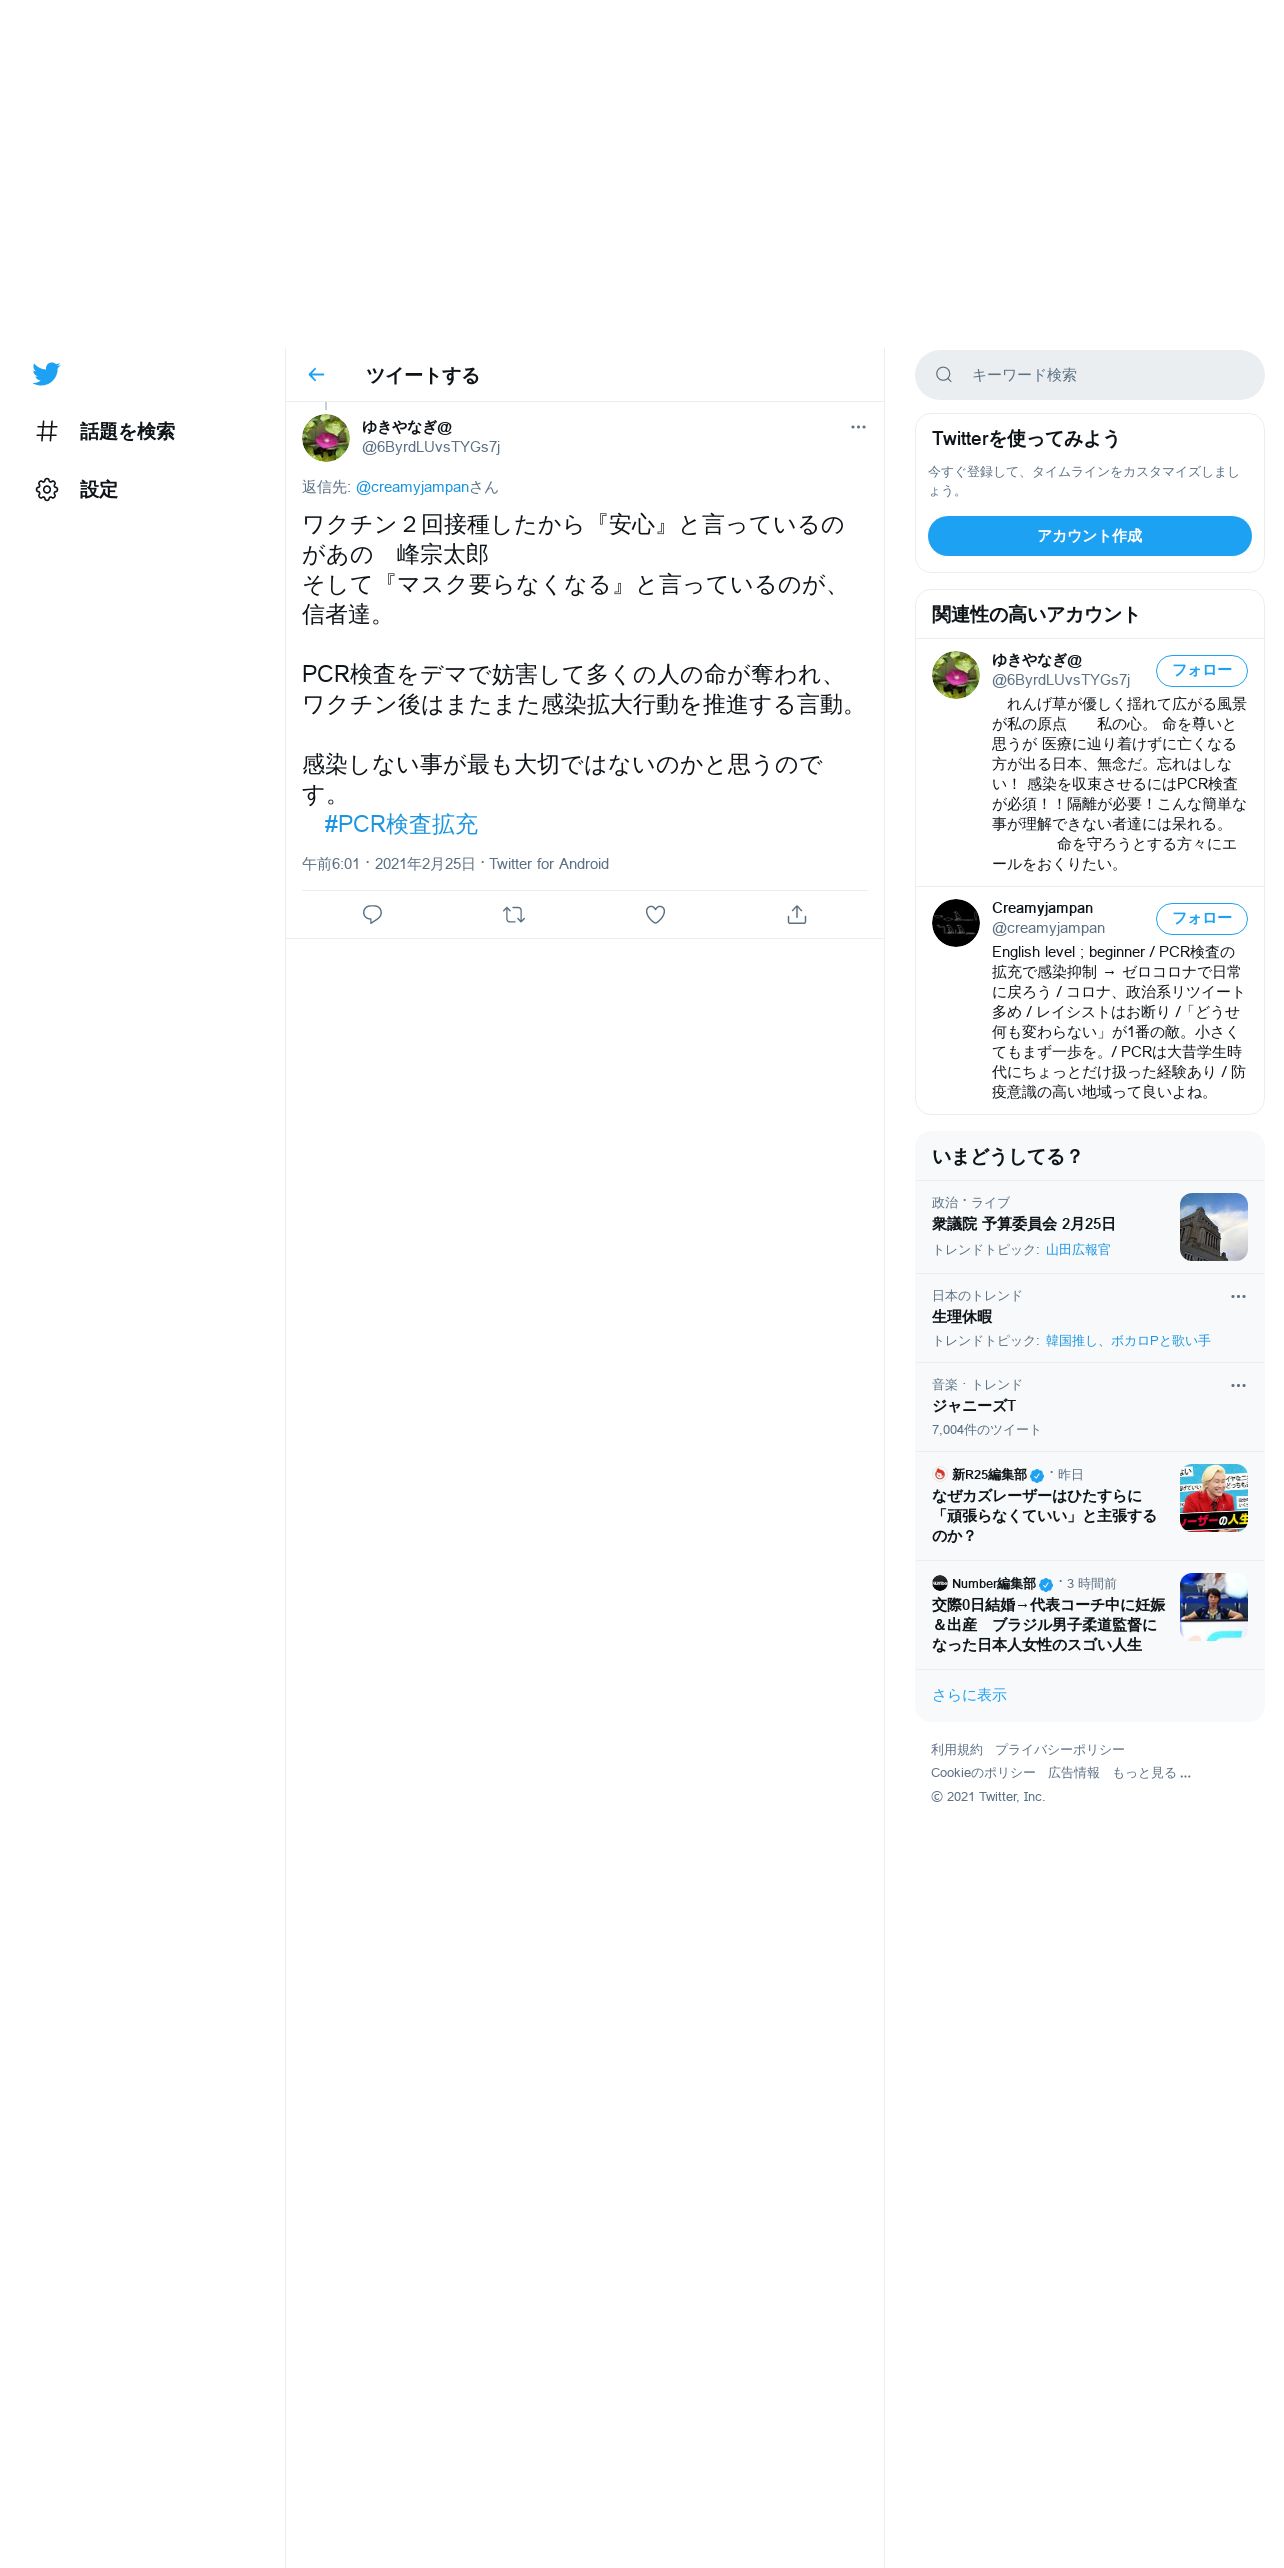The width and height of the screenshot is (1284, 2568).
Task: Share the tweet via the share icon
Action: (797, 914)
